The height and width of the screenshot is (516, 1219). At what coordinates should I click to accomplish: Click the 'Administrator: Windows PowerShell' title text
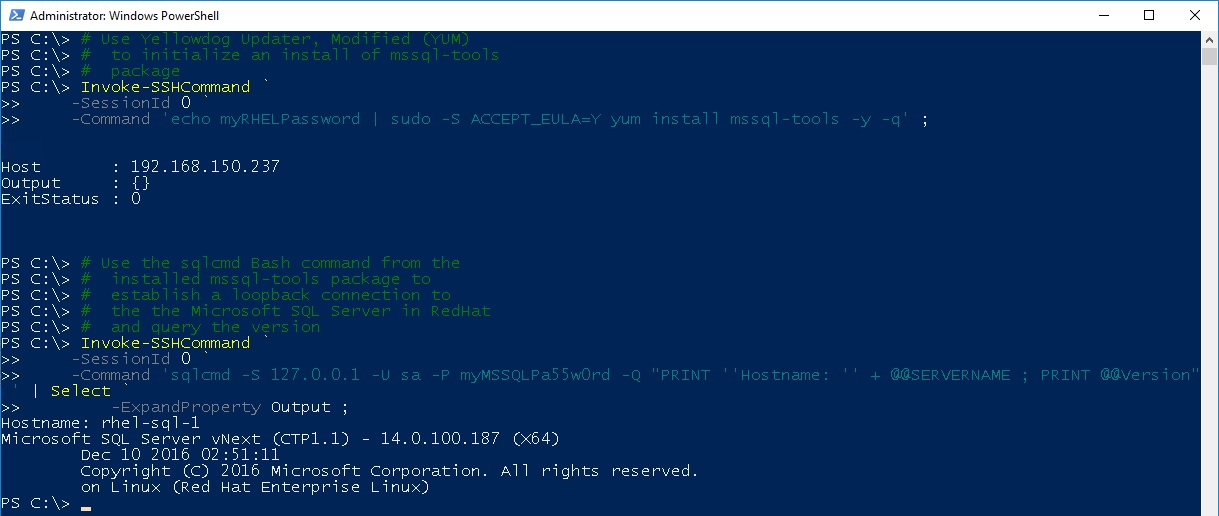pos(125,16)
